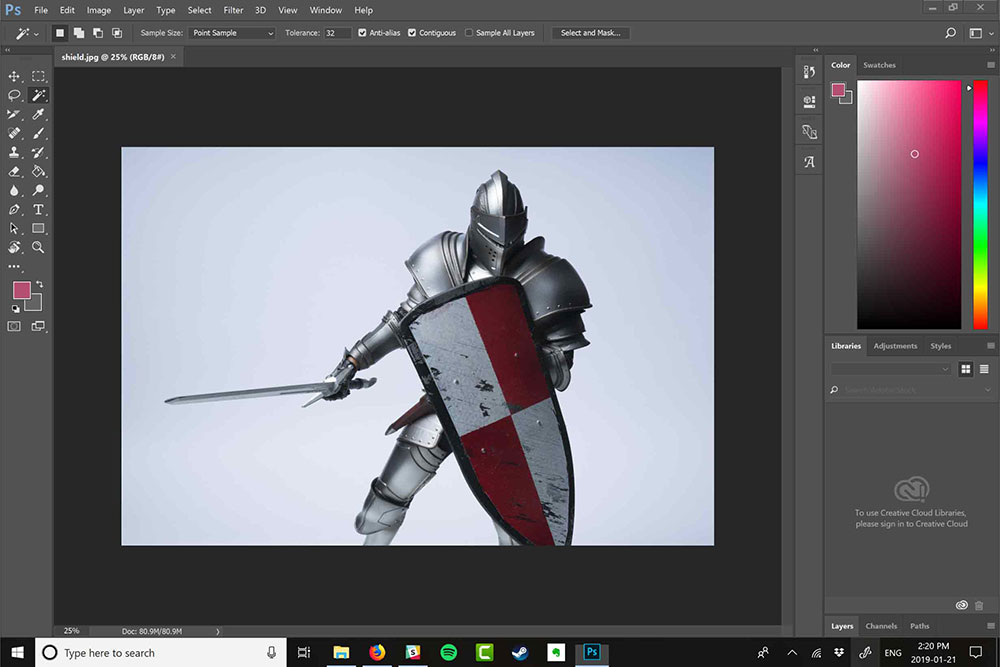The image size is (1000, 667).
Task: Expand the status bar info arrow
Action: 218,631
